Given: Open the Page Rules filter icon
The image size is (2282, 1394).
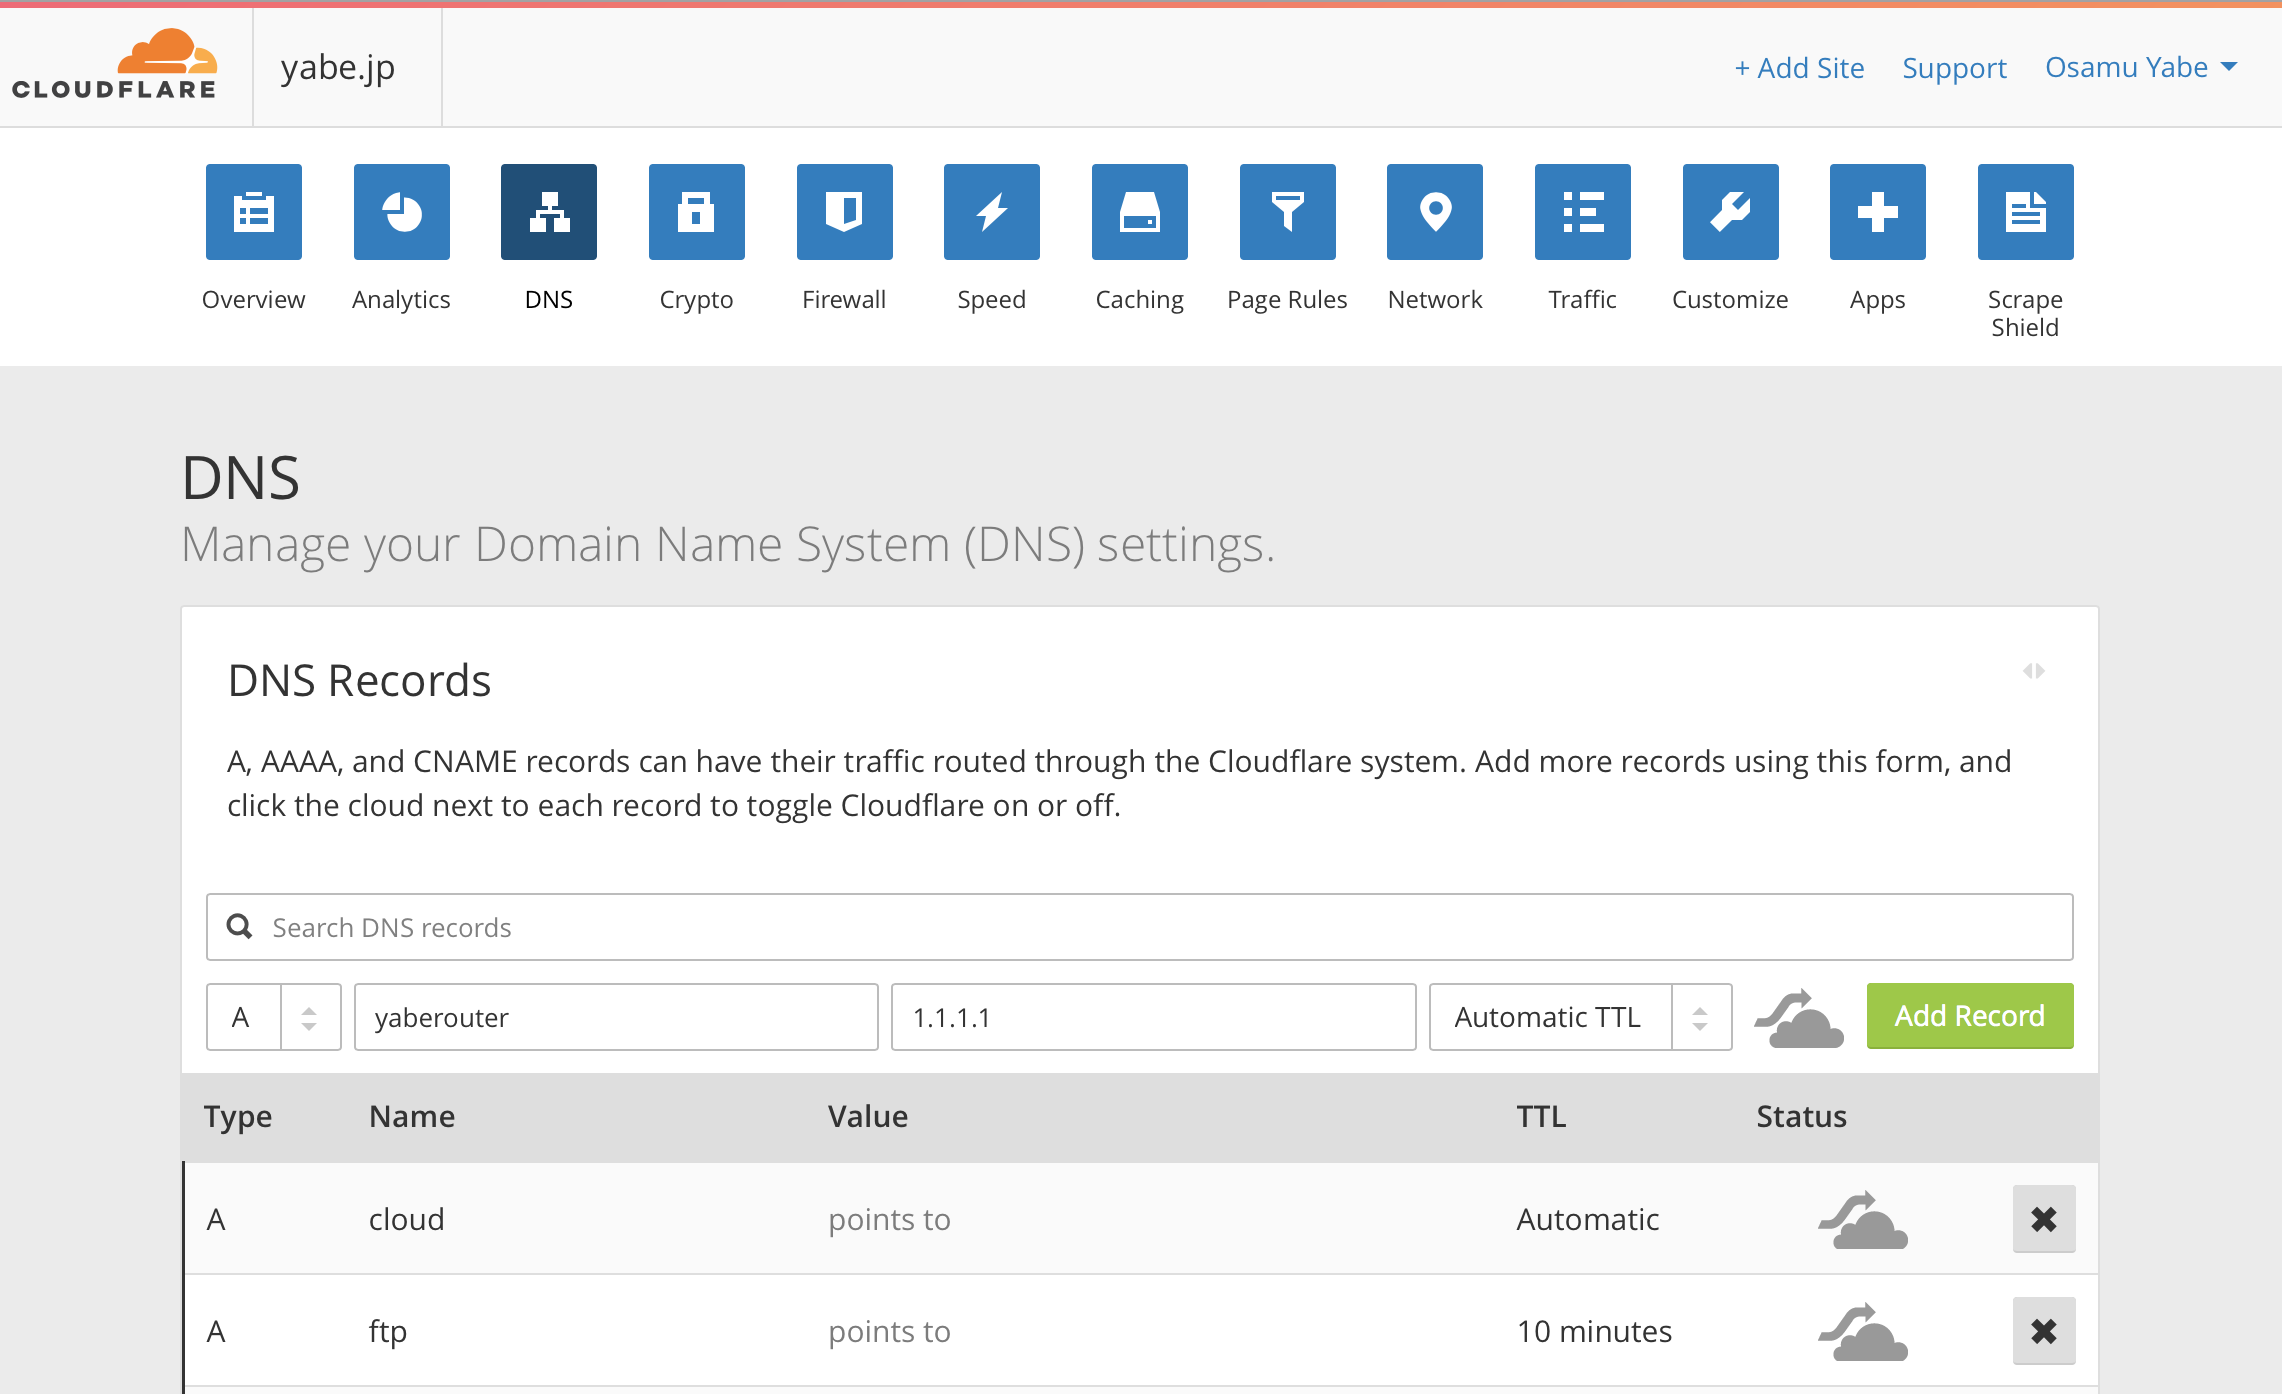Looking at the screenshot, I should tap(1288, 212).
